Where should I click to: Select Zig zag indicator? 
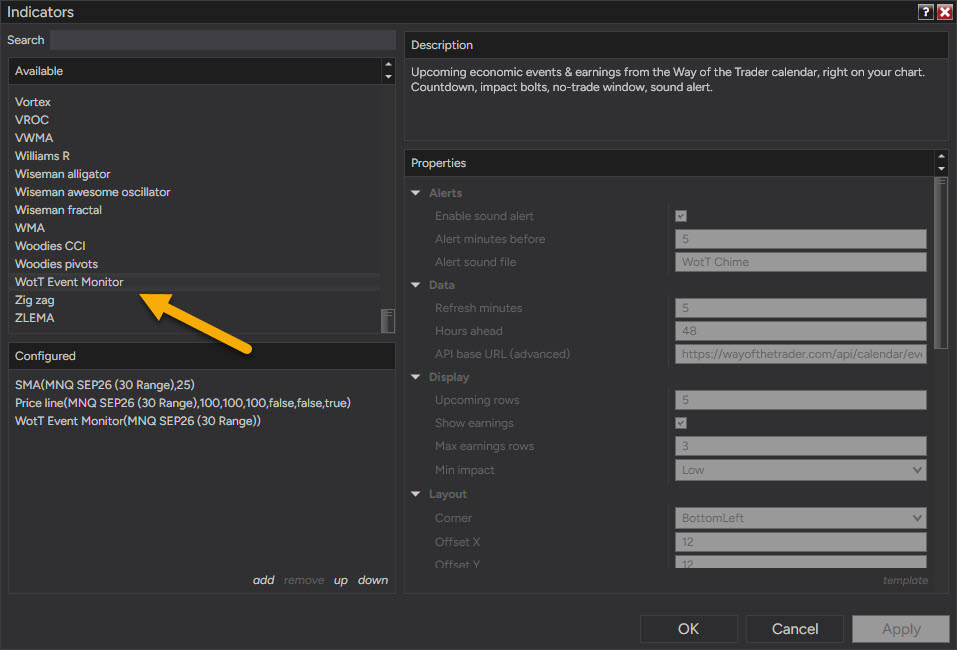35,300
